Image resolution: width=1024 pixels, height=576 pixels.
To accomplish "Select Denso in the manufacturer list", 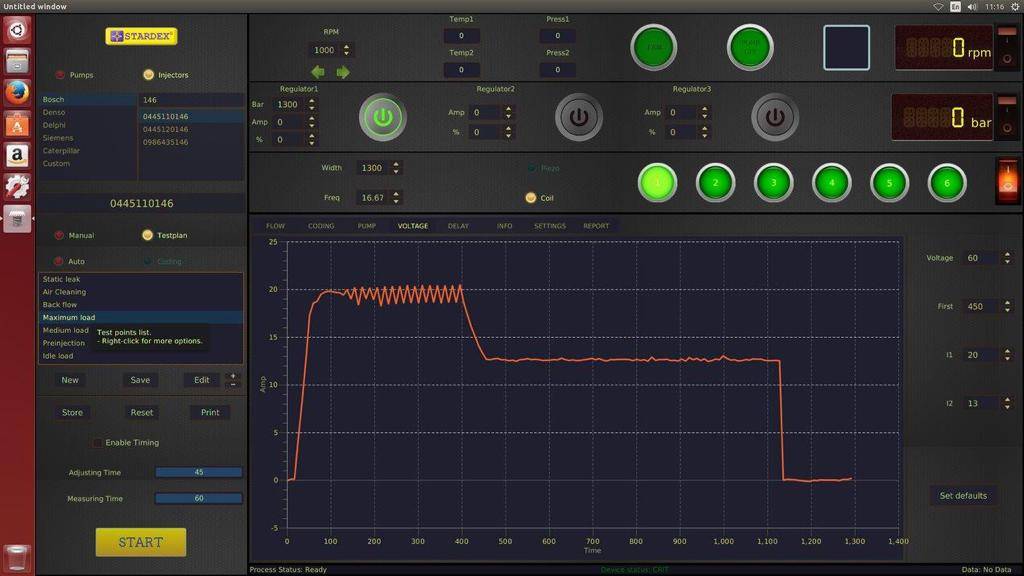I will [88, 112].
